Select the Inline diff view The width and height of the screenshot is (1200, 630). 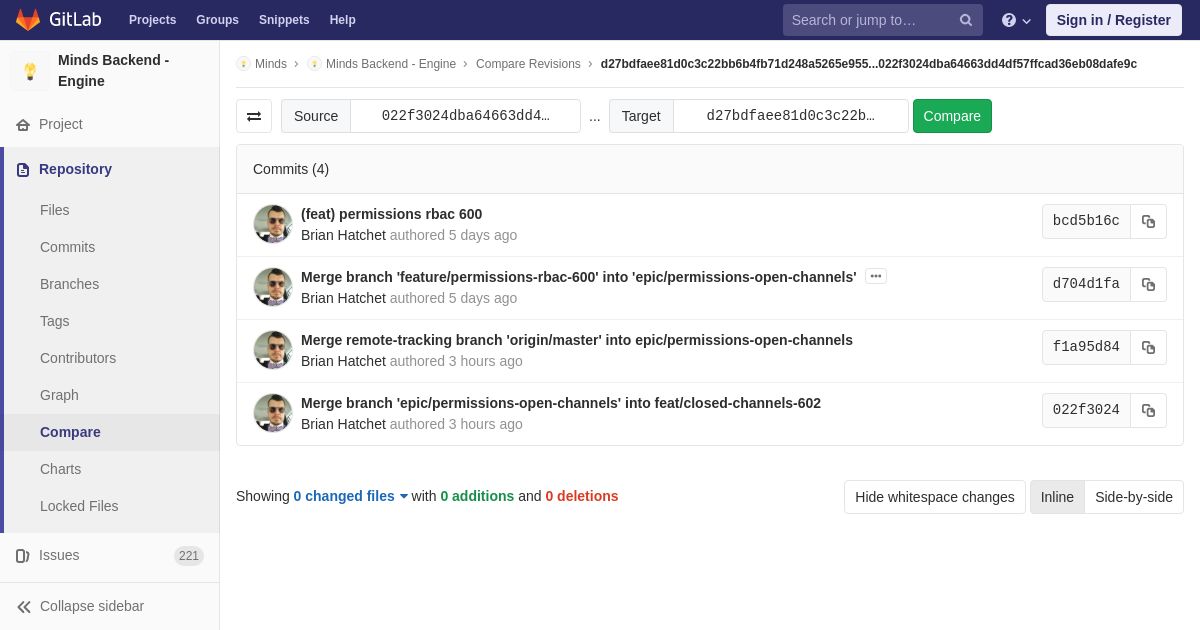[x=1056, y=497]
